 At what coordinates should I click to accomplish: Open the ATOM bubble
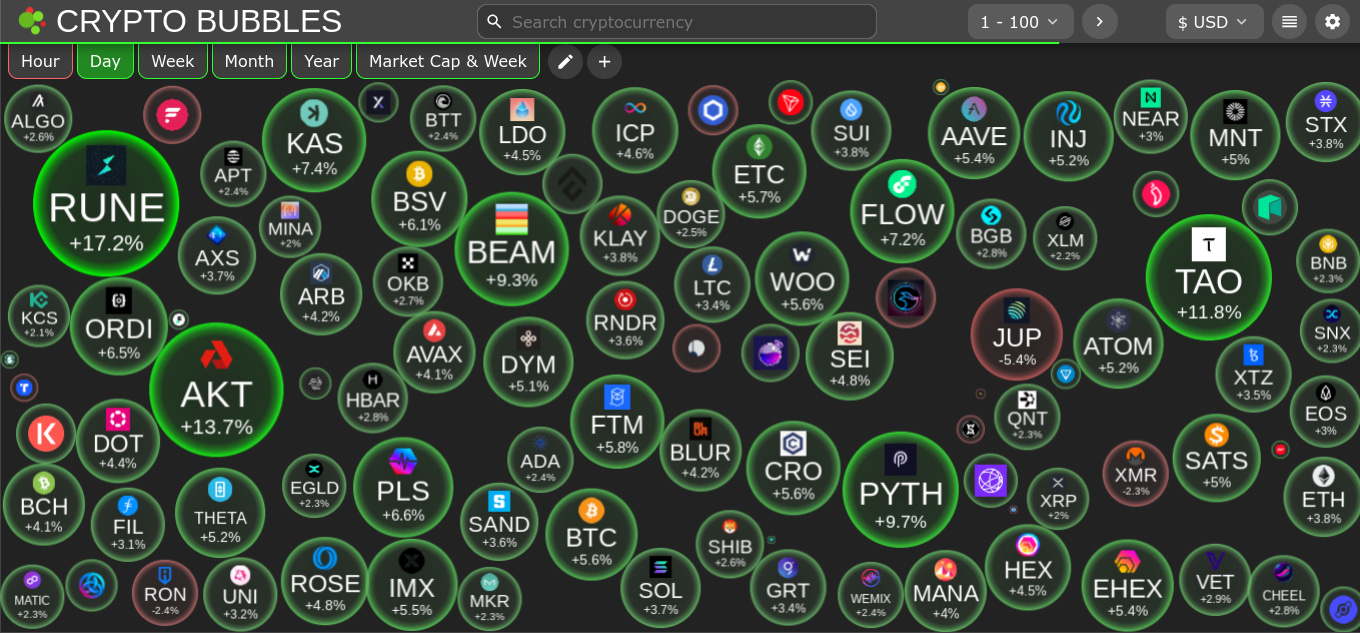[x=1118, y=343]
